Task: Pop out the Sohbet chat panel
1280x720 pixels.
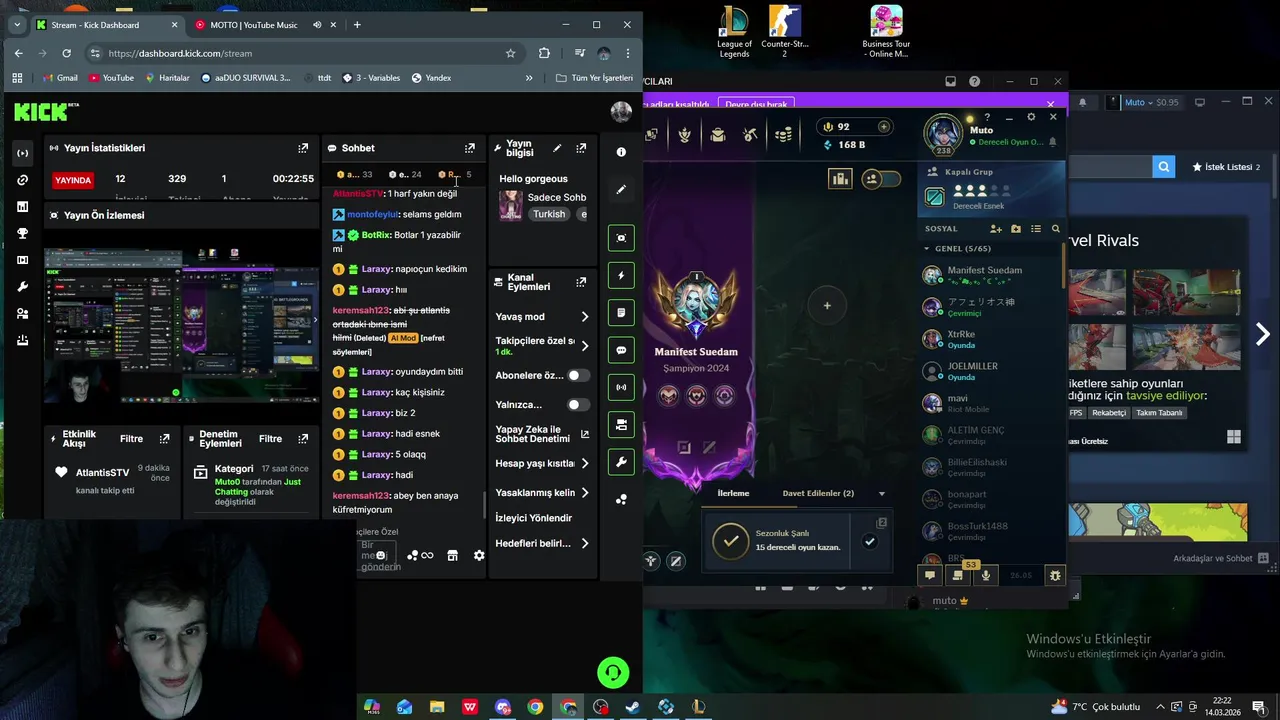Action: coord(470,148)
